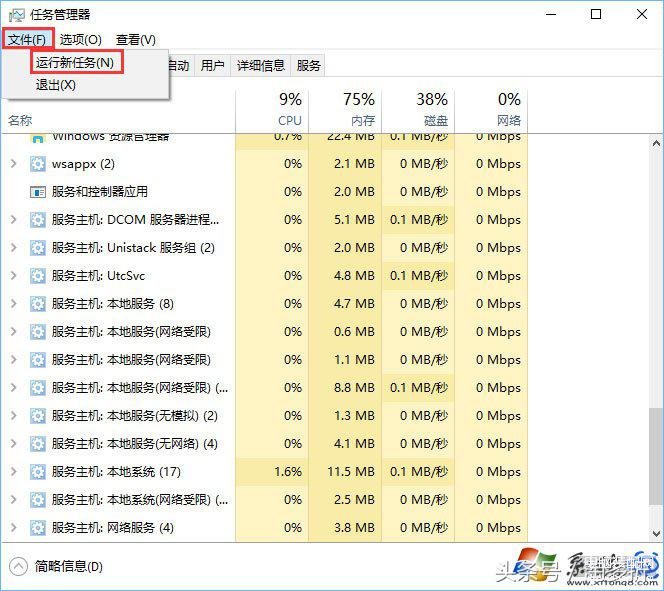Click the 5.1 MB memory value
Image resolution: width=664 pixels, height=591 pixels.
(354, 220)
